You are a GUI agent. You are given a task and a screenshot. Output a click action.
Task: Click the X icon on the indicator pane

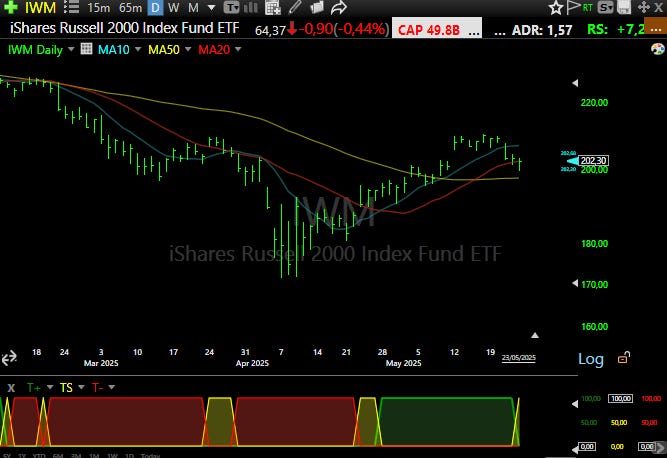[x=11, y=387]
